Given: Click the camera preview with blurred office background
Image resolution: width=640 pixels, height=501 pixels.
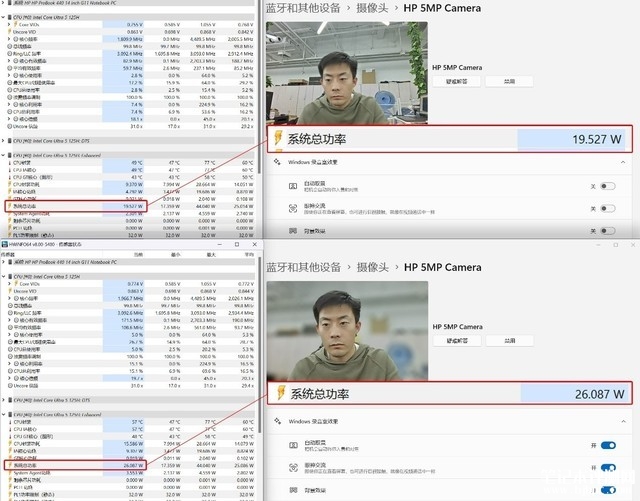Looking at the screenshot, I should 347,331.
